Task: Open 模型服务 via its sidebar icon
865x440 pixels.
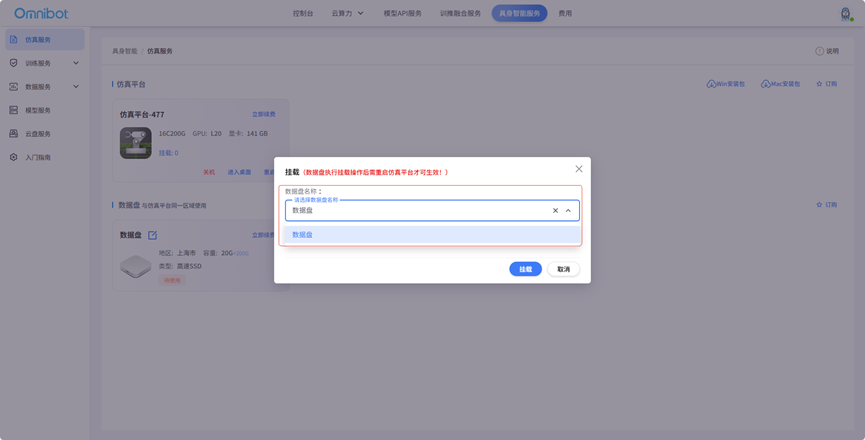Action: 14,110
